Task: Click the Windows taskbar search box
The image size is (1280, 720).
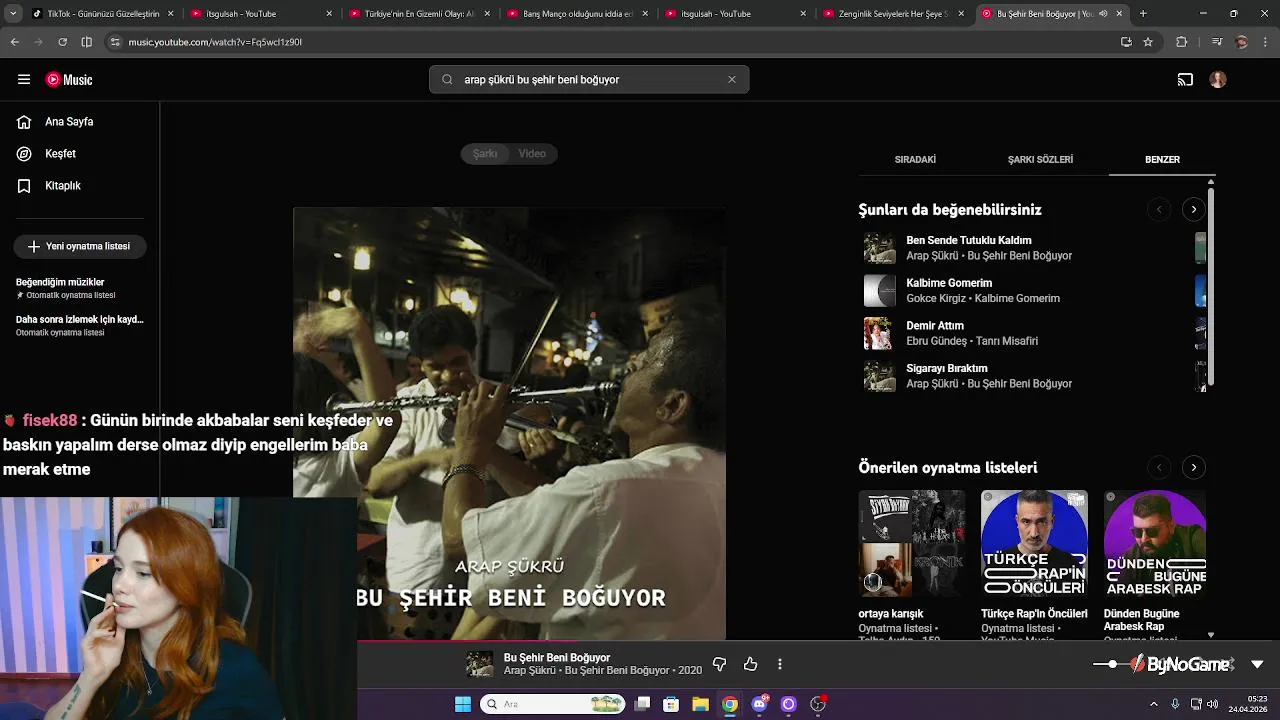Action: point(554,704)
